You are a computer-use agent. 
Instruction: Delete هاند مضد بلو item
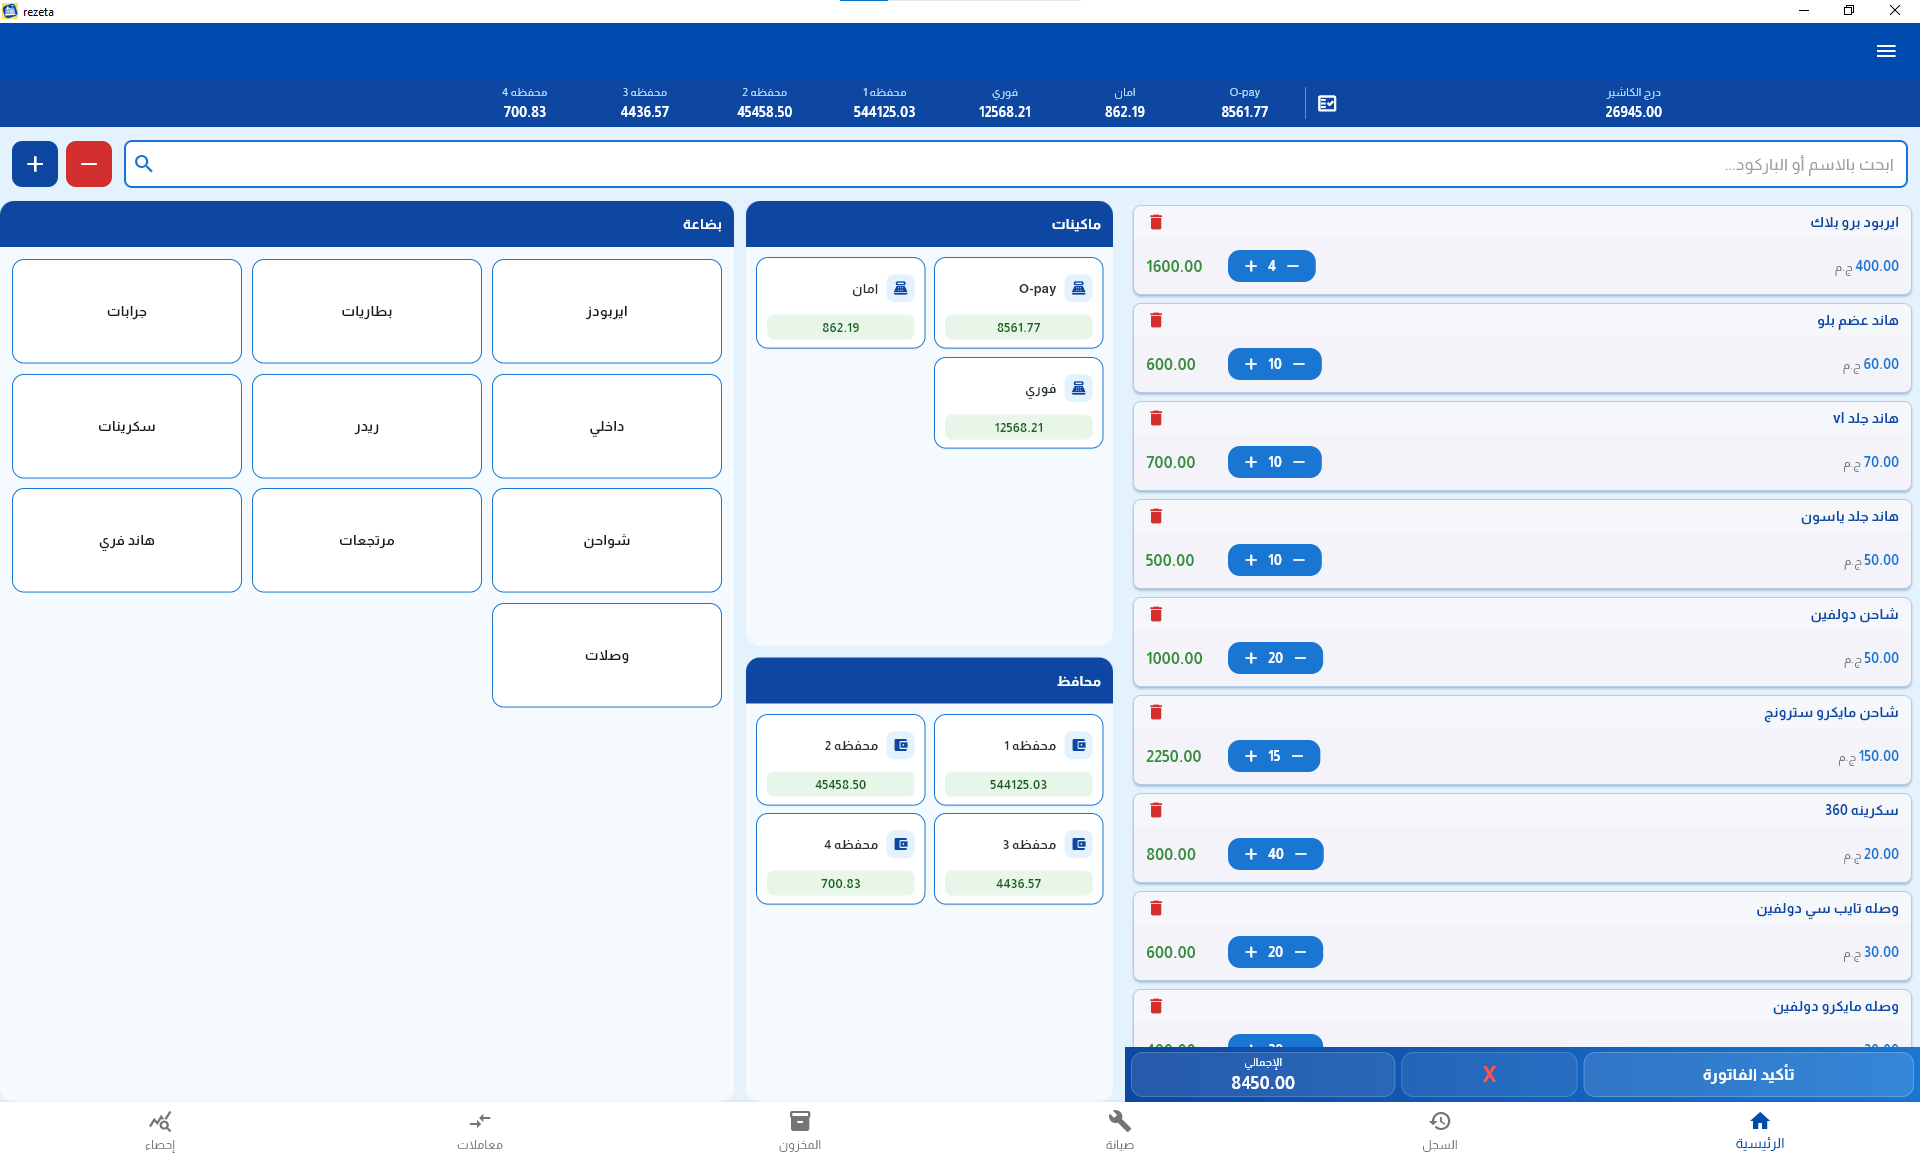1156,320
